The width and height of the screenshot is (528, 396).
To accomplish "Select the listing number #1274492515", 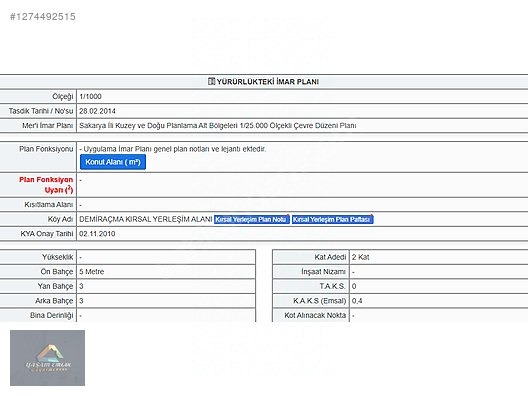I will [43, 17].
